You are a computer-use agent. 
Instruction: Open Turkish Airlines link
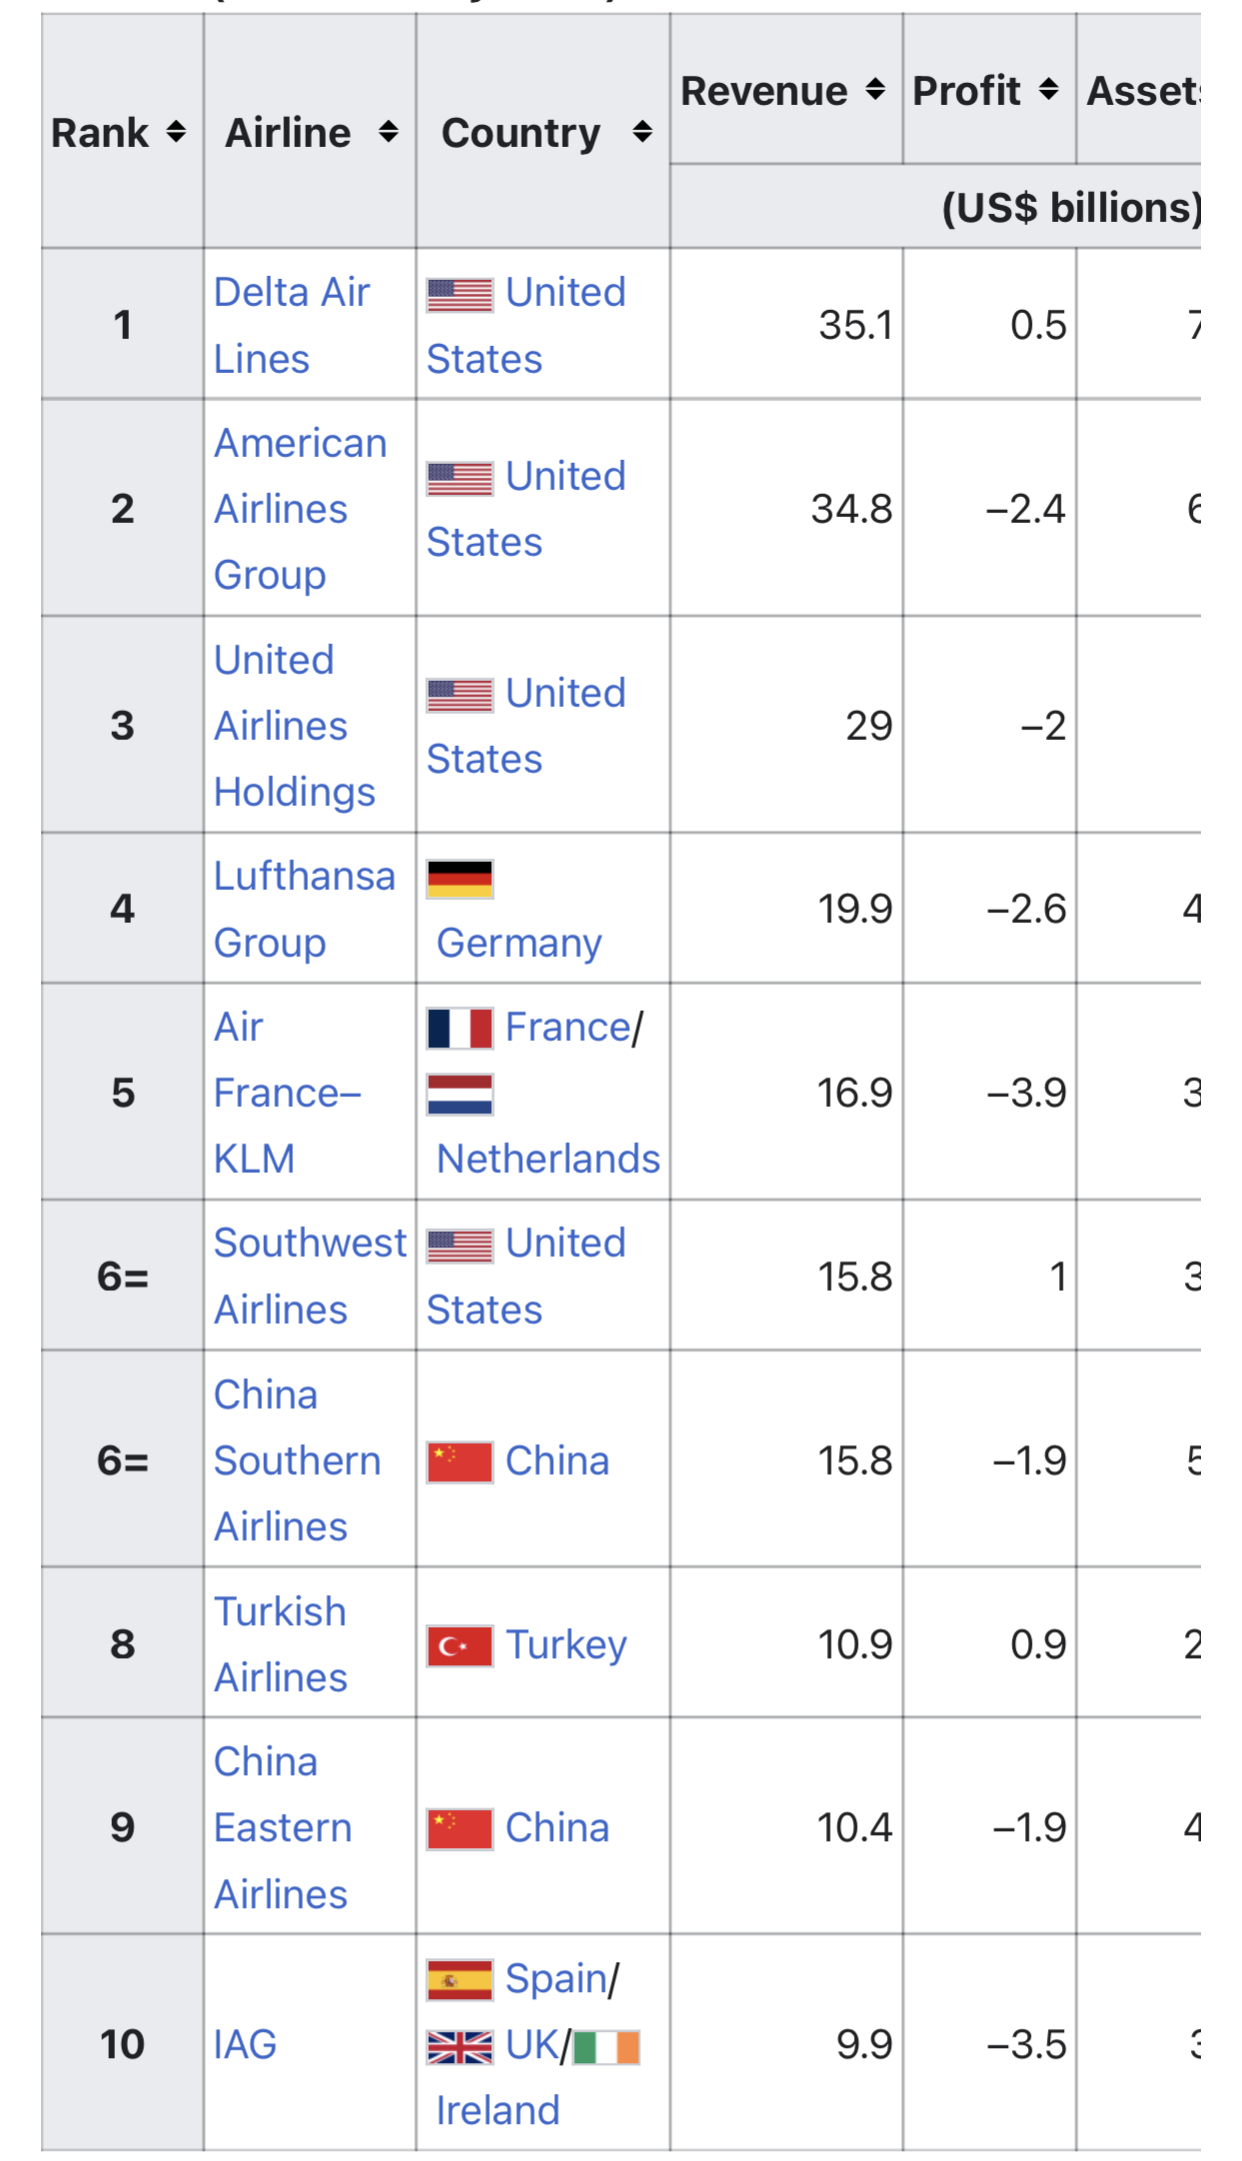[280, 1644]
